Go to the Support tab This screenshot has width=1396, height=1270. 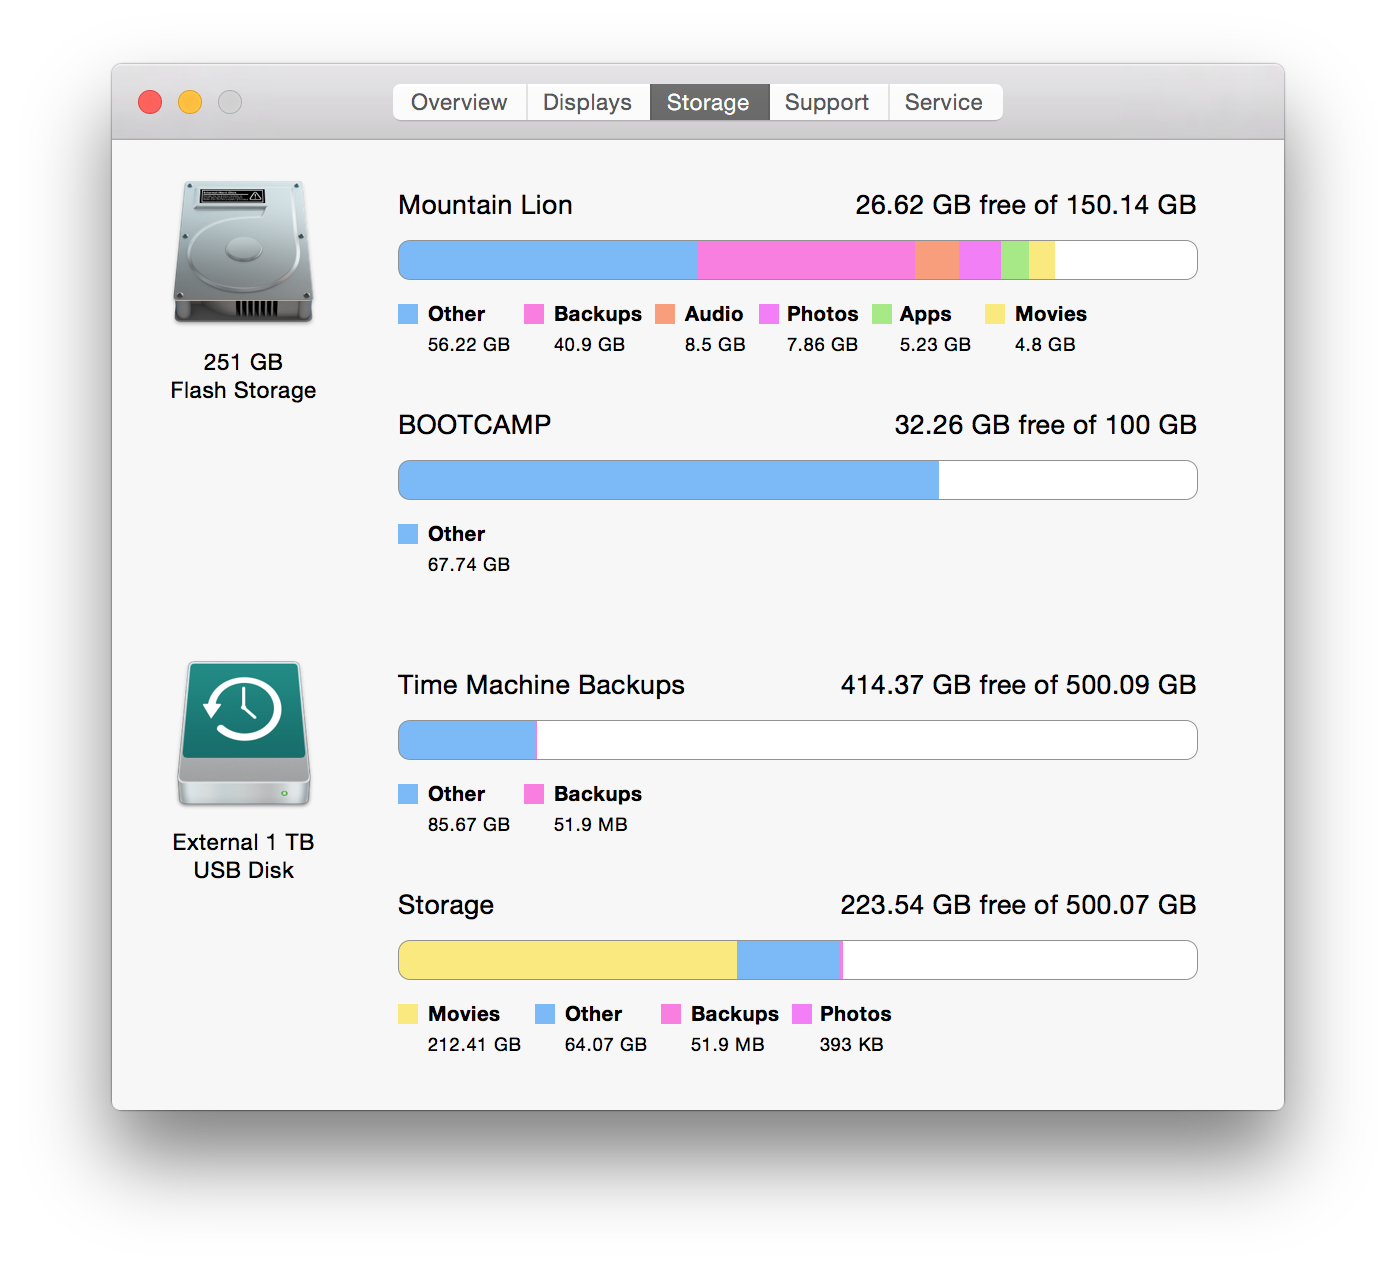[x=828, y=102]
